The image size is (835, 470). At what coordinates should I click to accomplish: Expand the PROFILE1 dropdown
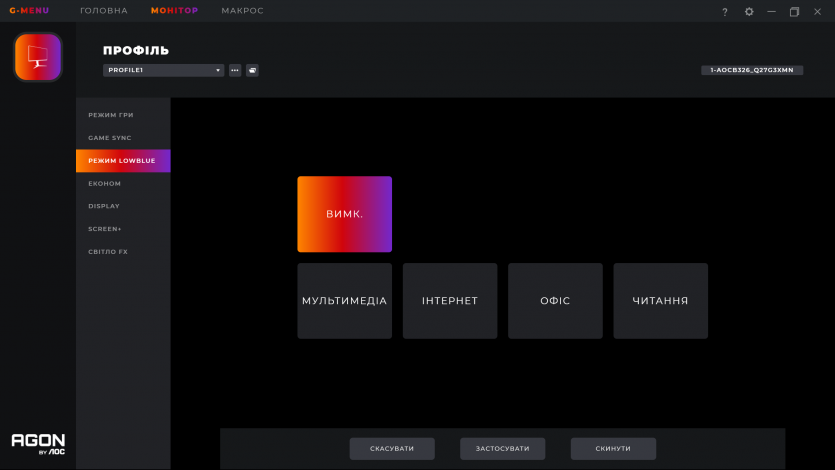click(164, 70)
